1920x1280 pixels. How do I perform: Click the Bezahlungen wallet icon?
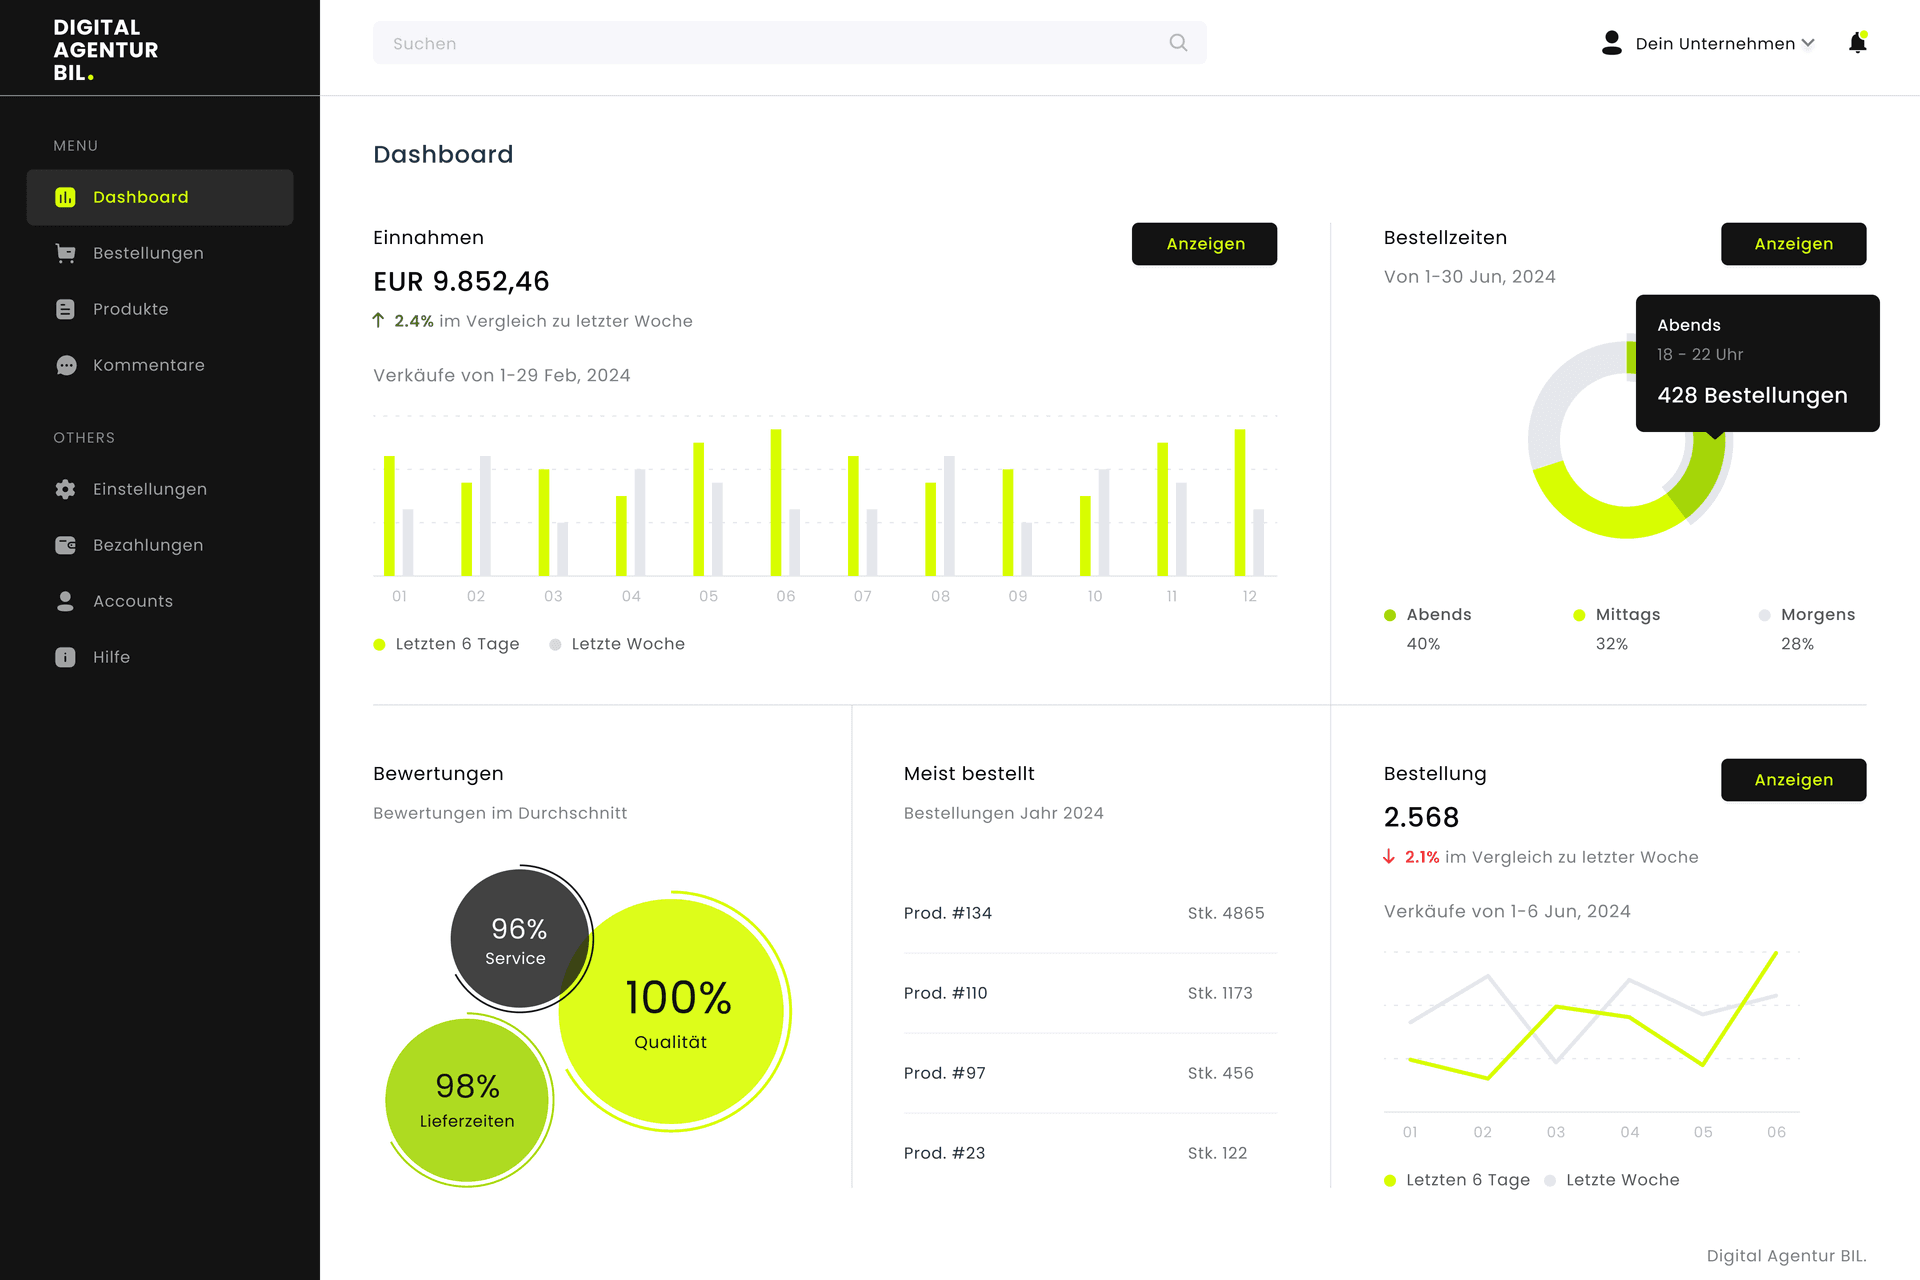coord(65,545)
